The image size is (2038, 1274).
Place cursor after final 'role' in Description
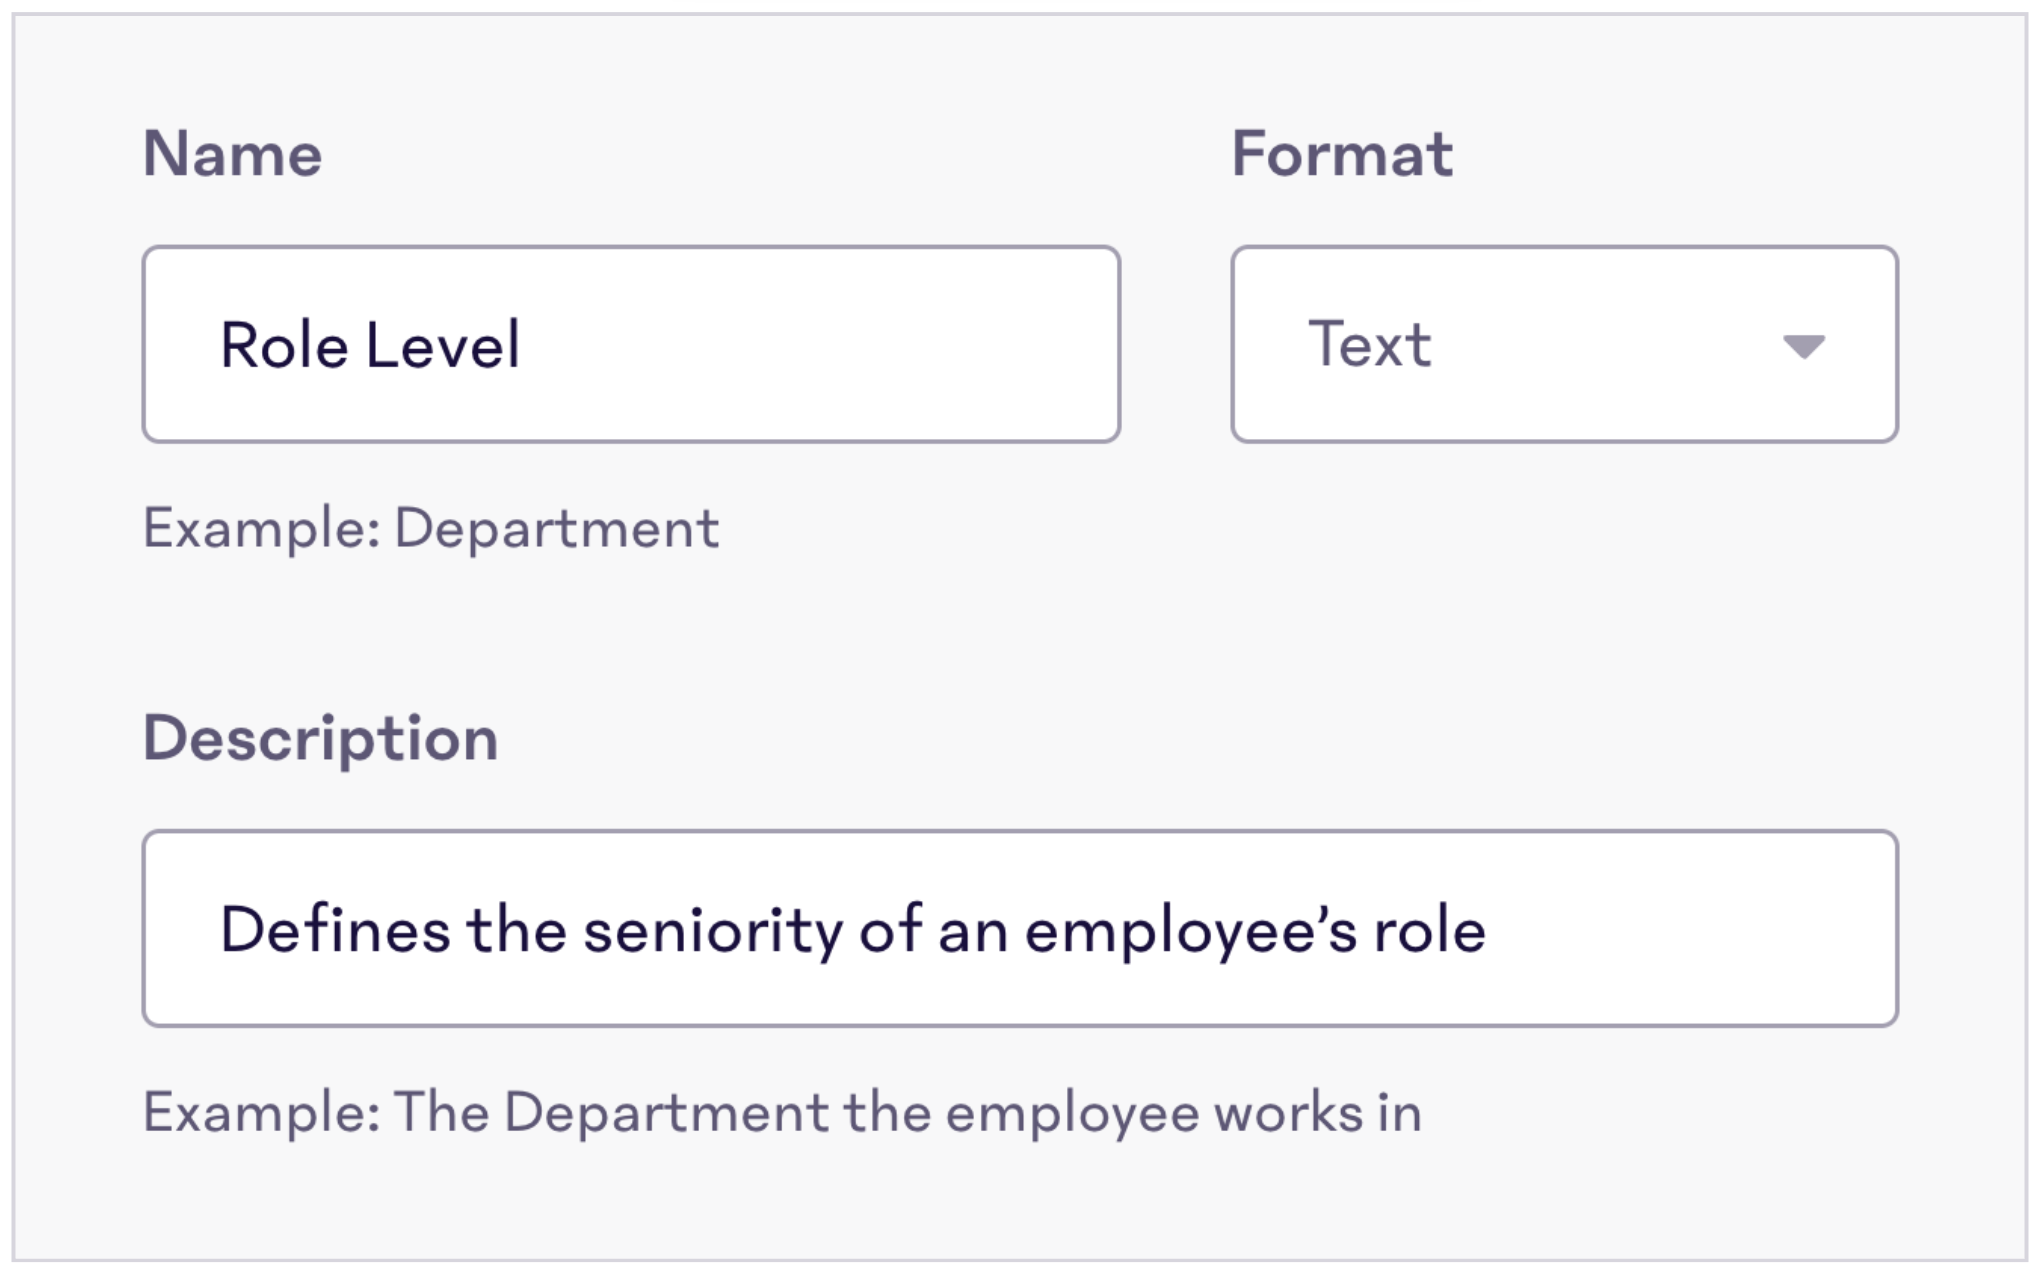[x=1488, y=929]
